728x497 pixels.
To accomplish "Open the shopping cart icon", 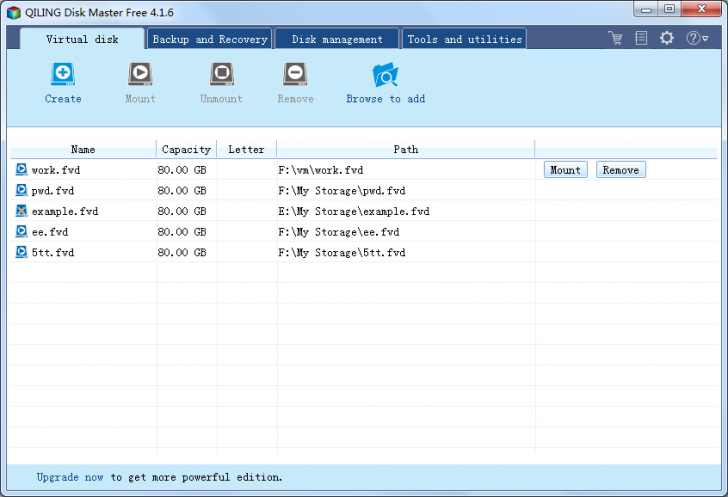I will [616, 38].
